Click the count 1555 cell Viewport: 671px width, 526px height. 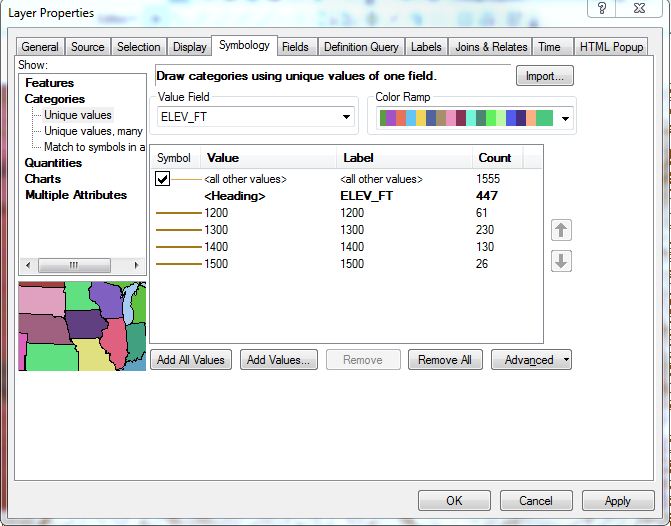[x=488, y=179]
